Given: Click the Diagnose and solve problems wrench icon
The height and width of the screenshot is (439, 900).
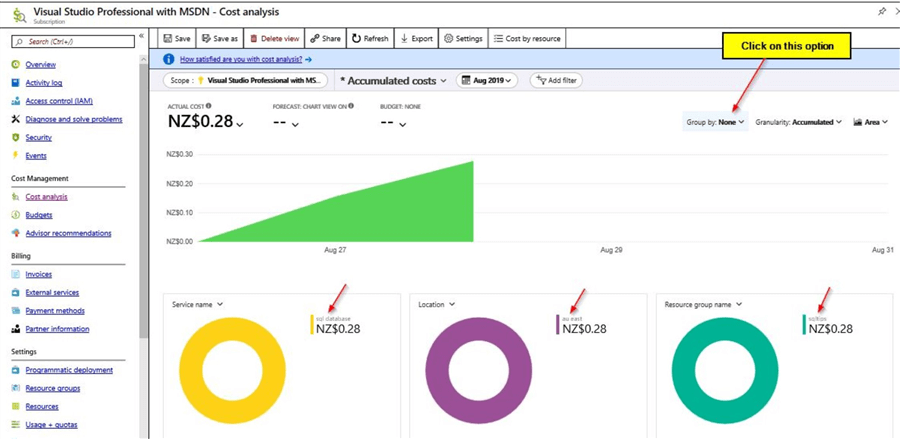Looking at the screenshot, I should [x=15, y=119].
